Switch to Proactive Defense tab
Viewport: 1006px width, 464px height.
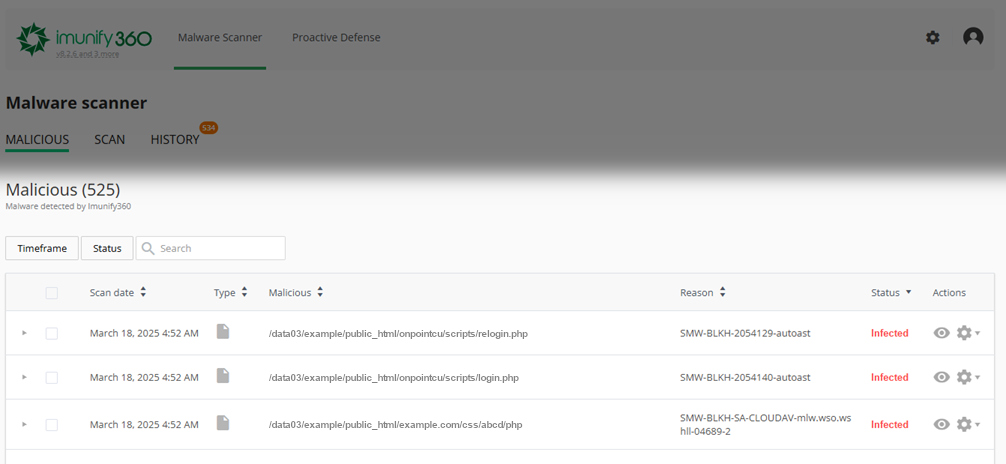pos(336,38)
